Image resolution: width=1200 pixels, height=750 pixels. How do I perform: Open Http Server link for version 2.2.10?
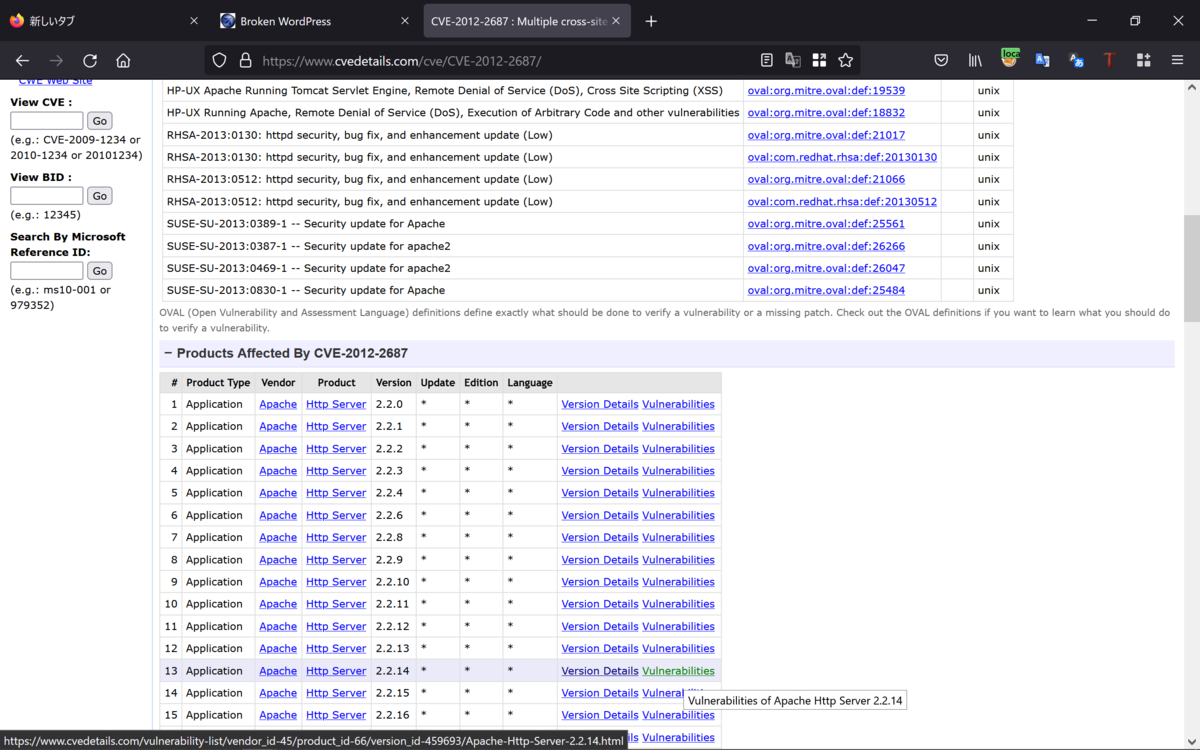[x=336, y=582]
